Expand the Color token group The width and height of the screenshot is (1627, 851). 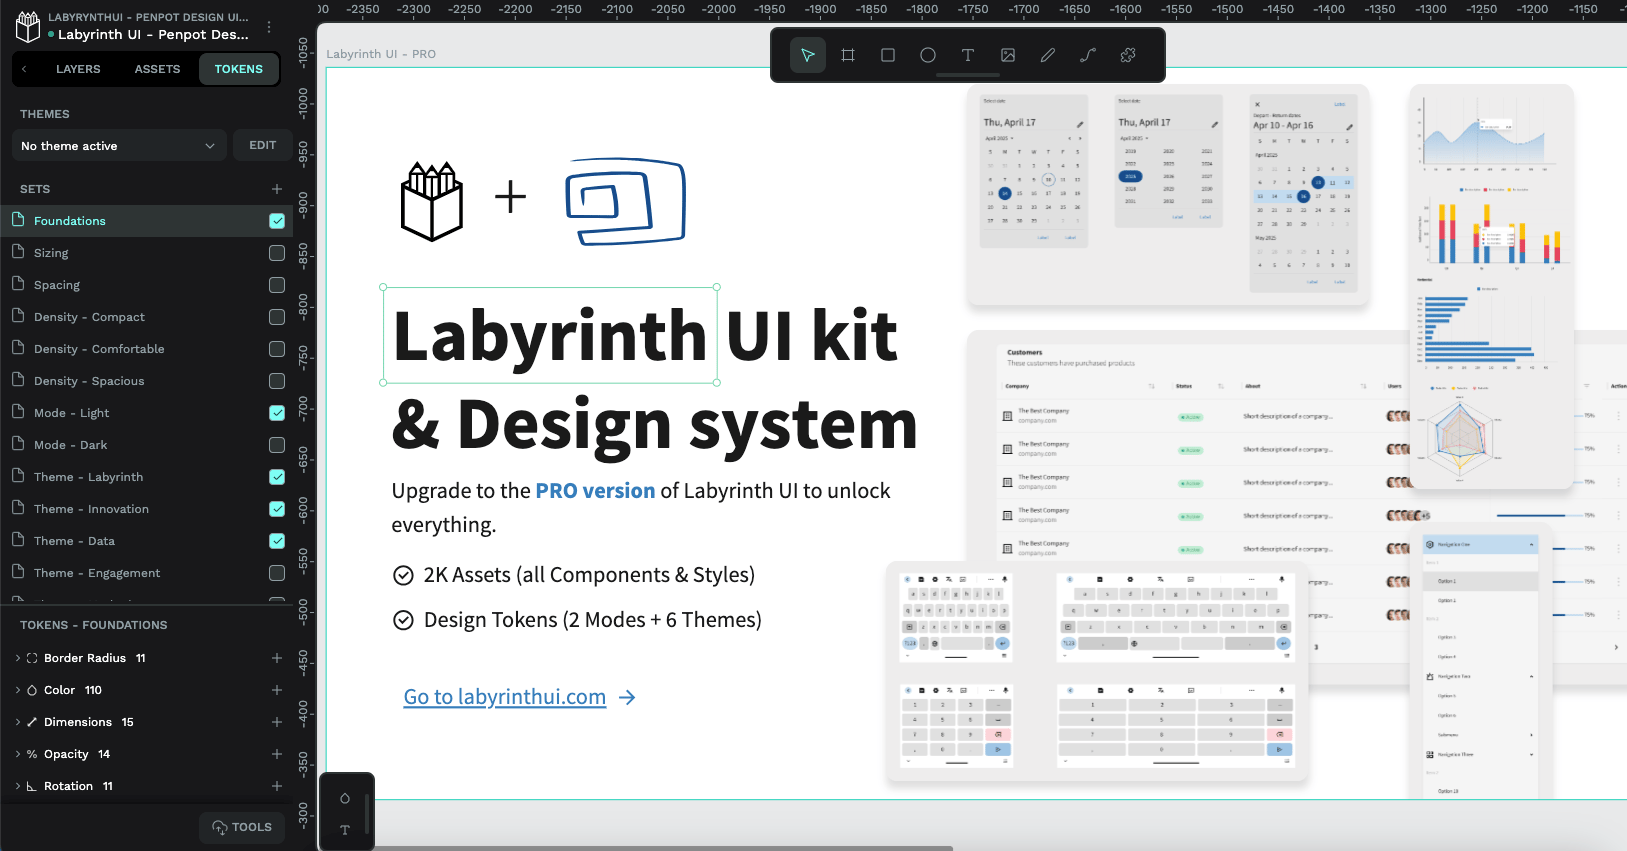18,690
